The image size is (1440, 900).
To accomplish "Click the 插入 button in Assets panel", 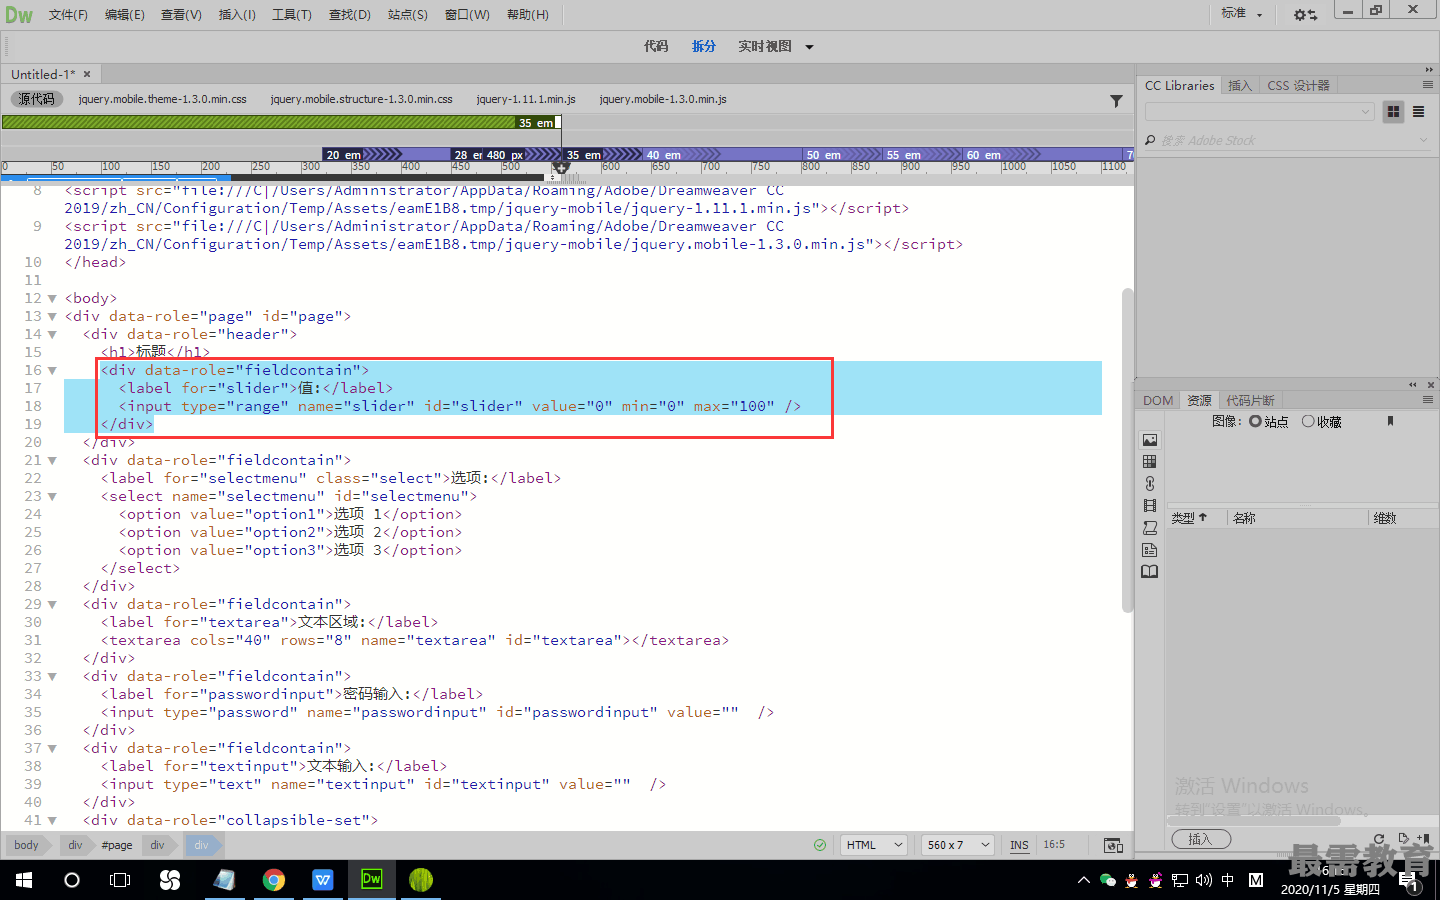I will pos(1200,839).
